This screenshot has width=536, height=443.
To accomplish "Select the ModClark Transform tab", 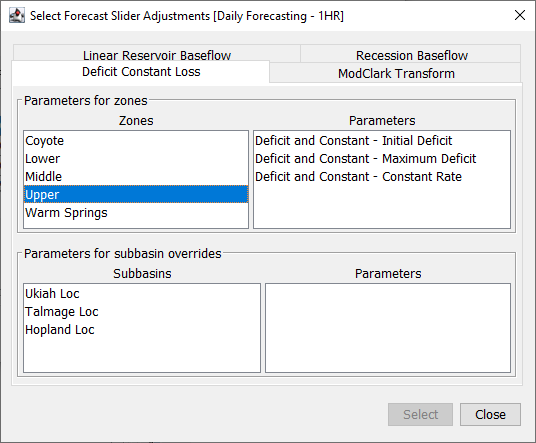I will 396,73.
